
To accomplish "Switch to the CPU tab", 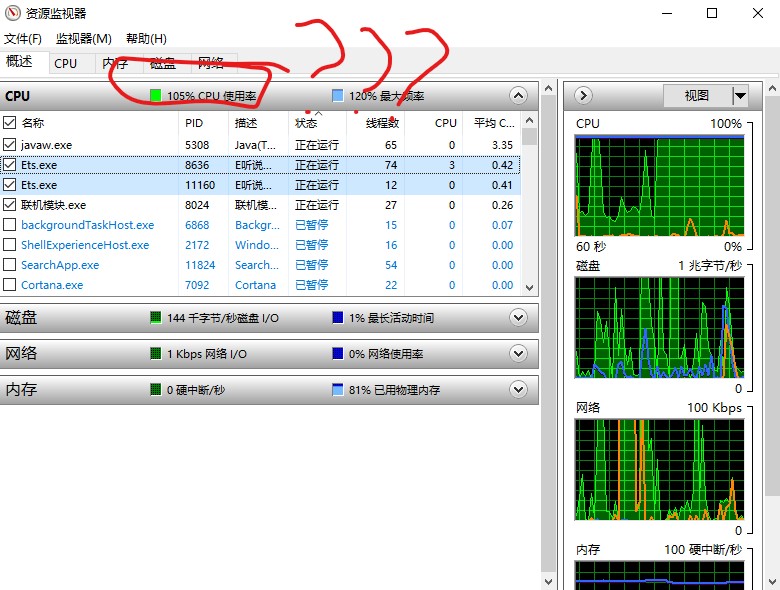I will click(66, 63).
